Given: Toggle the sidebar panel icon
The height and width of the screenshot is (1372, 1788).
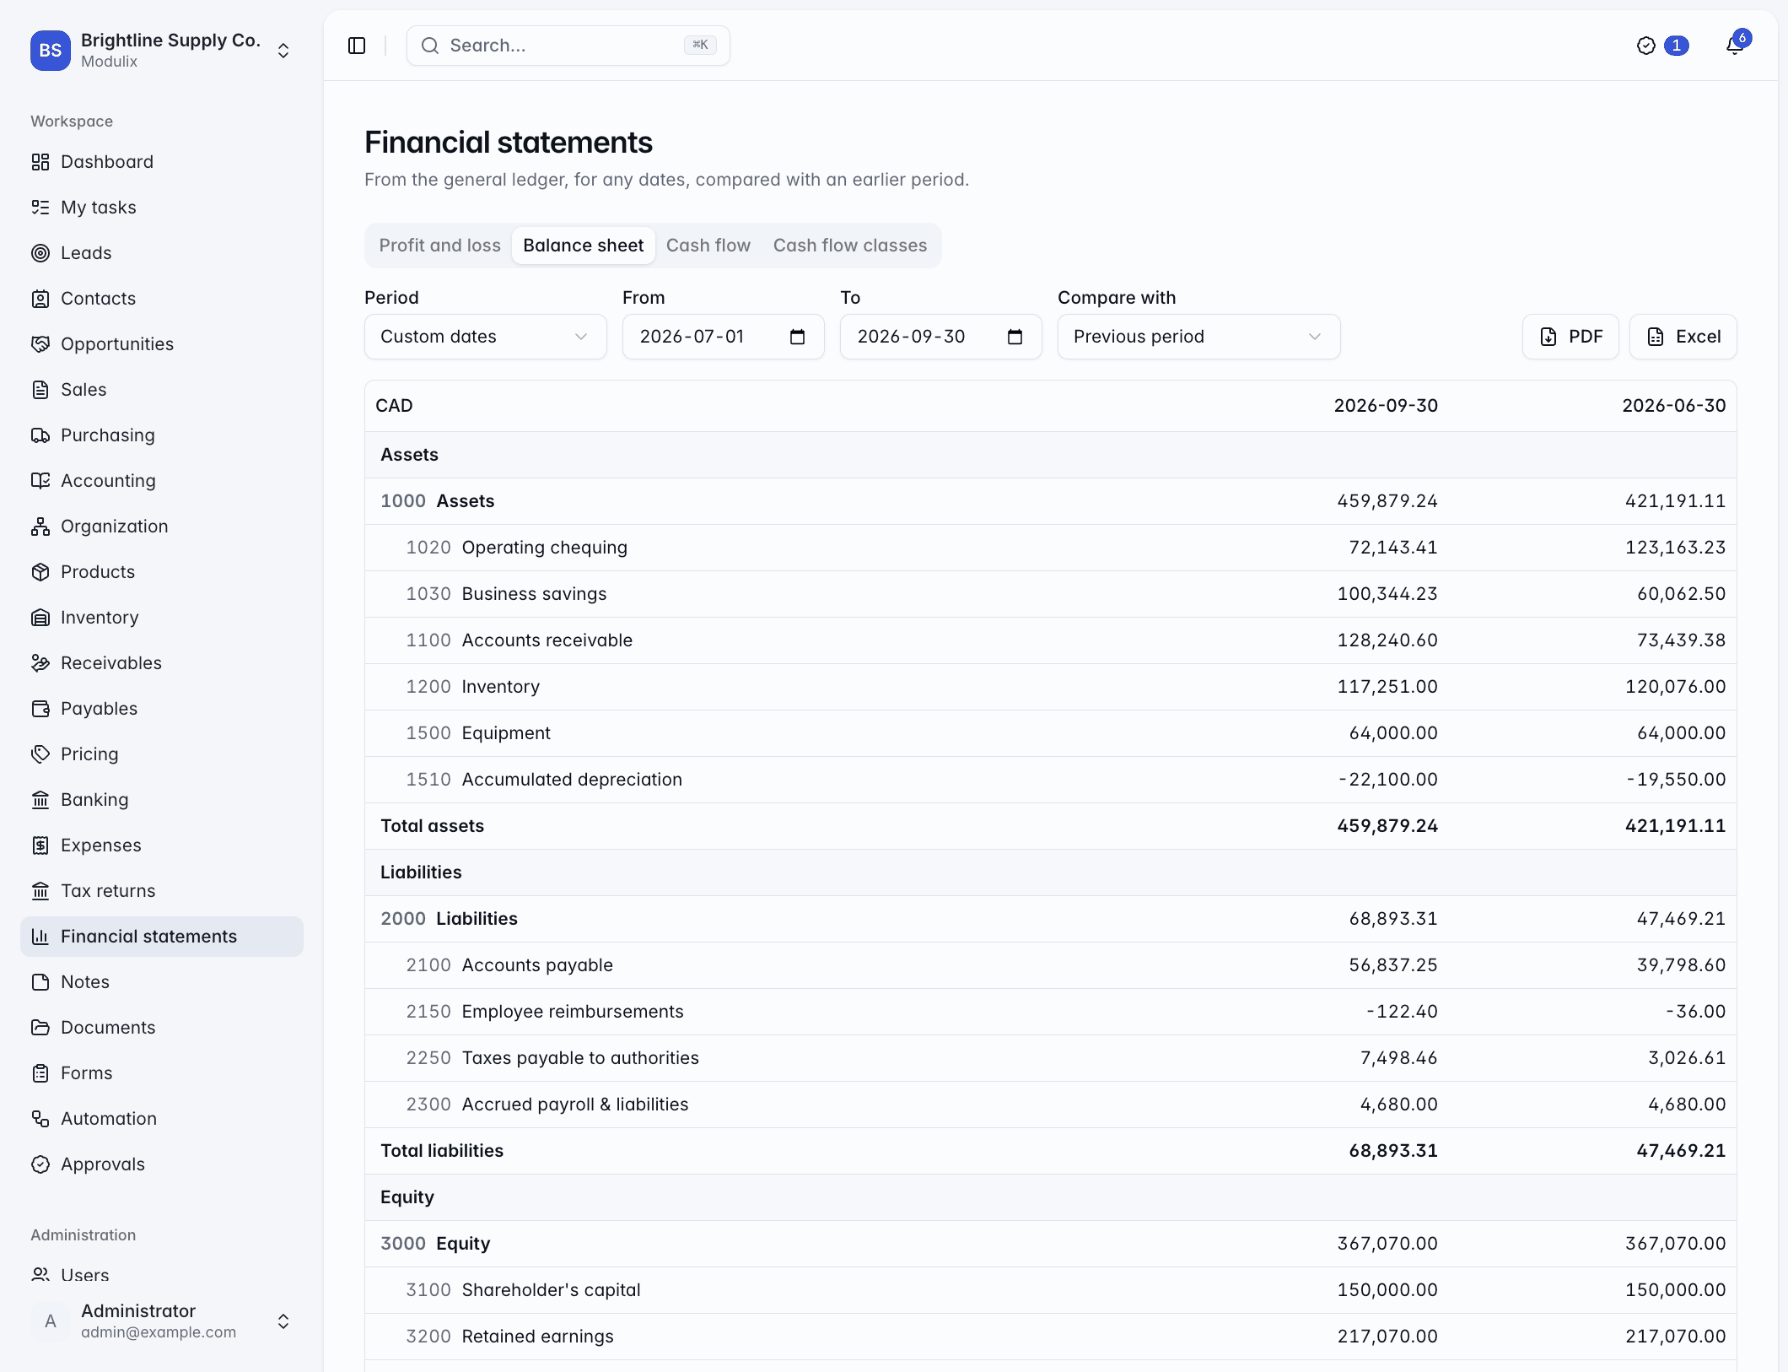Looking at the screenshot, I should [x=357, y=46].
